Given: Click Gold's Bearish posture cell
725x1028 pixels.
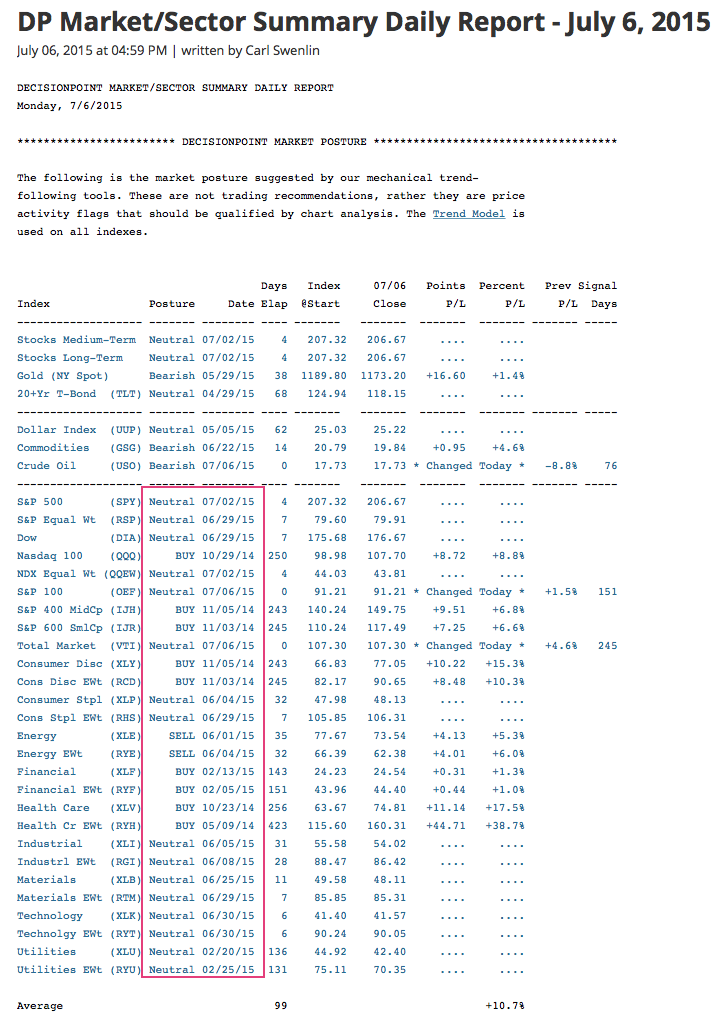Looking at the screenshot, I should click(172, 376).
